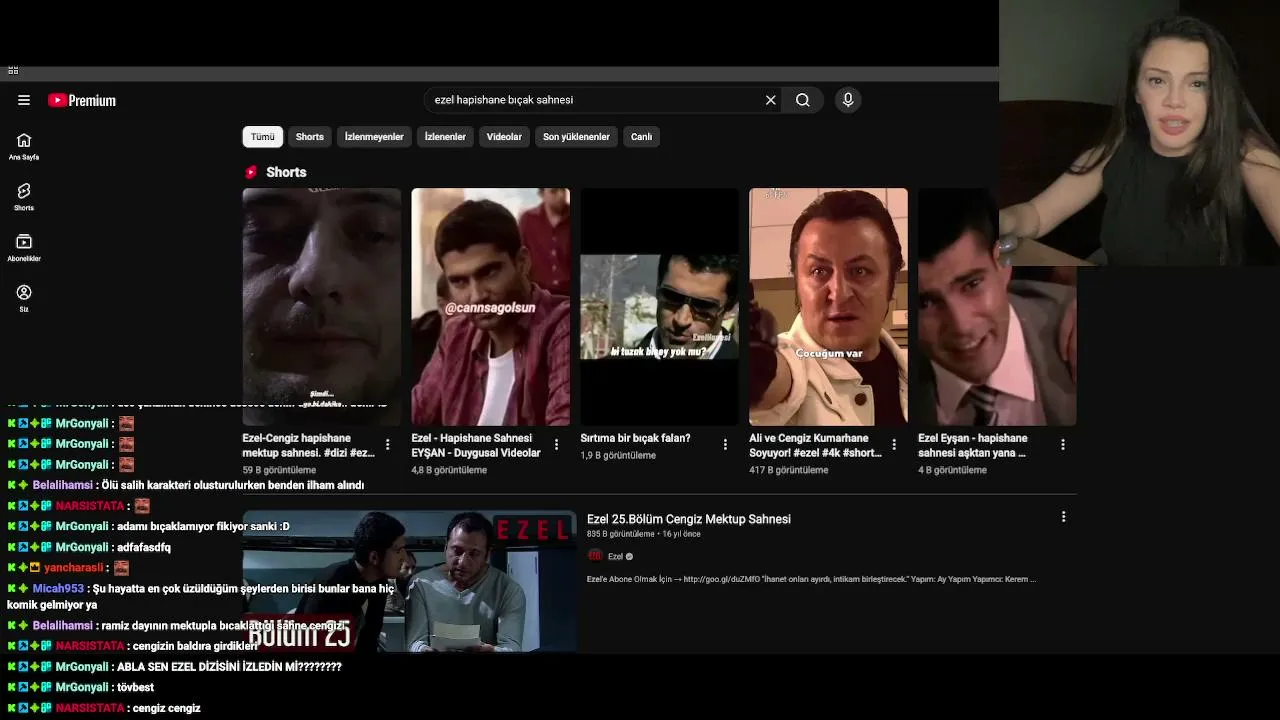Play the Ezel 25.Bölüm video thumbnail

[x=410, y=582]
